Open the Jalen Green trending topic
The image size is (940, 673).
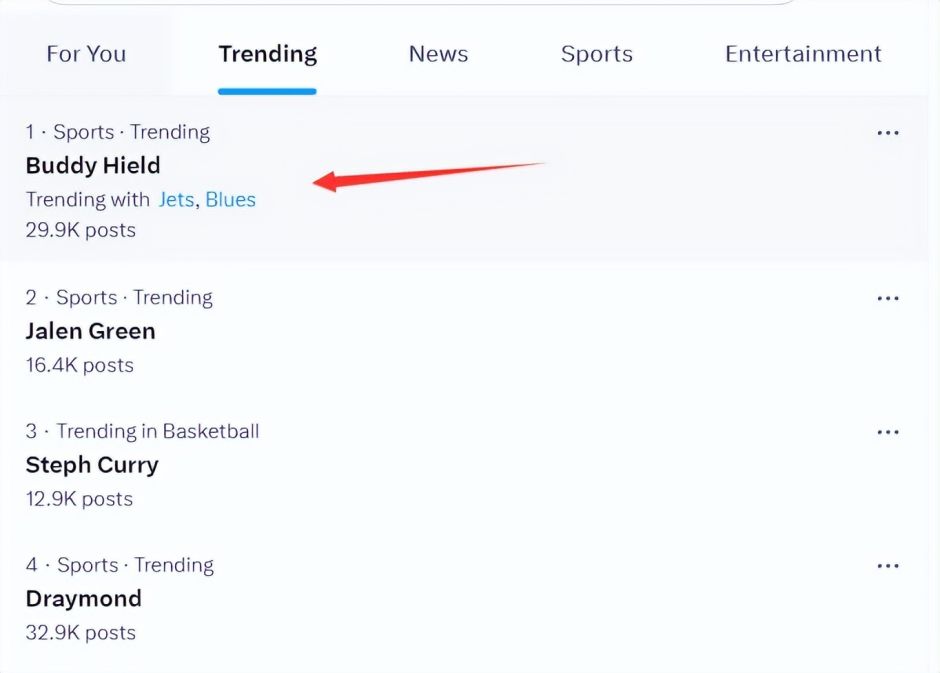click(x=90, y=331)
